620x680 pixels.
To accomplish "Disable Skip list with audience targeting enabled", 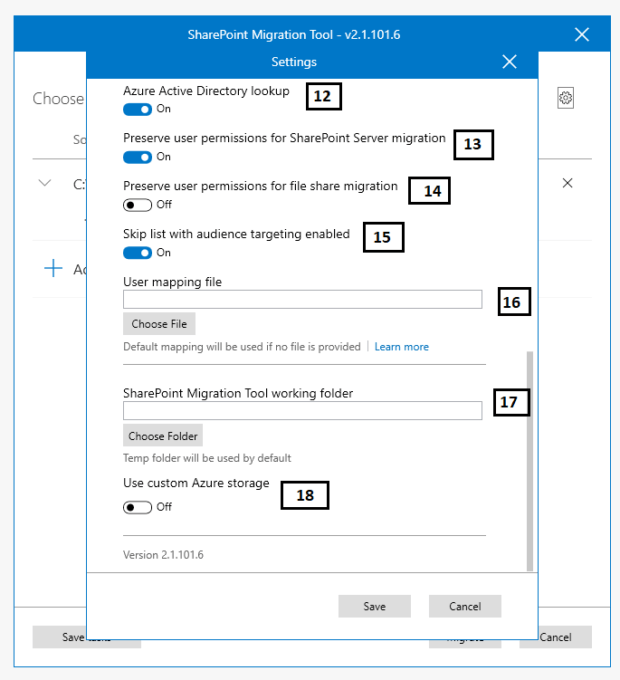I will 137,253.
